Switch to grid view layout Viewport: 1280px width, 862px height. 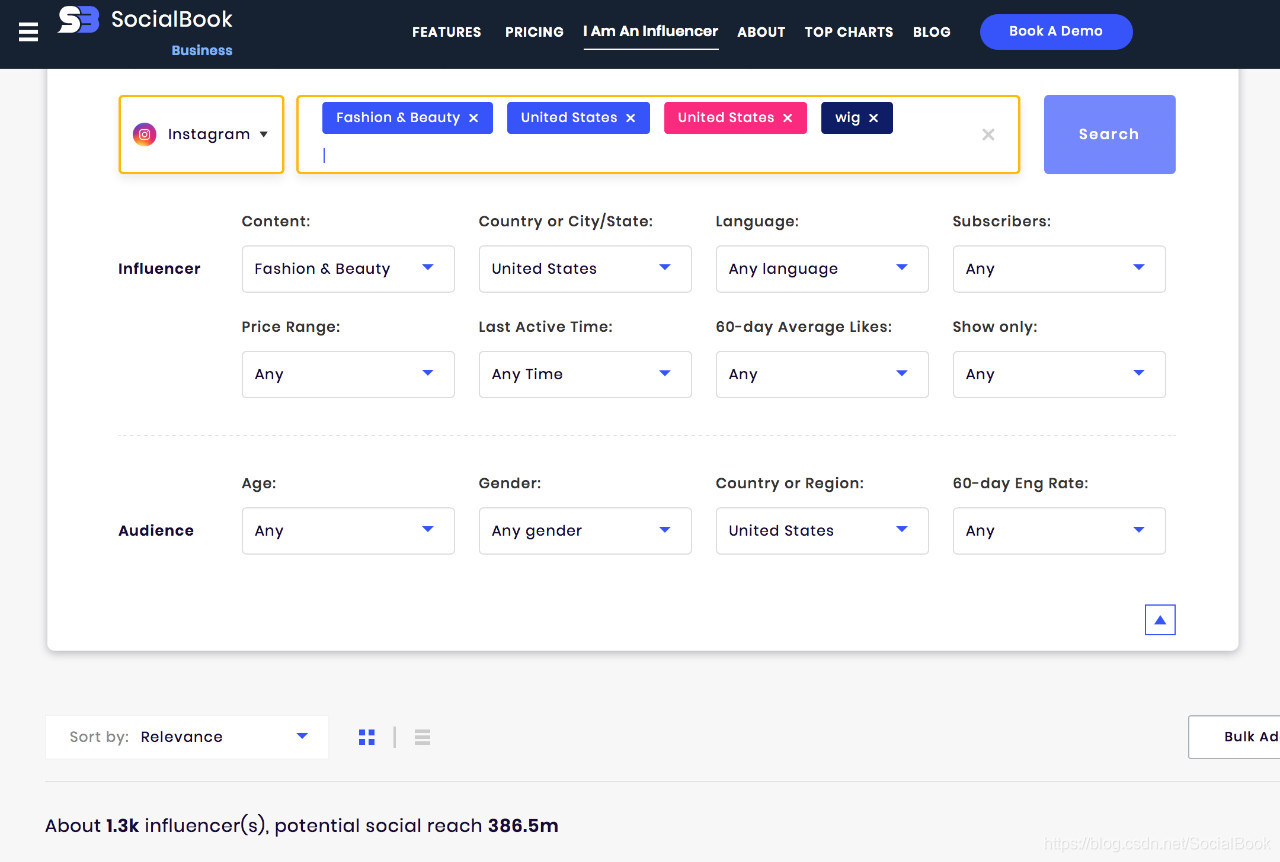coord(367,737)
